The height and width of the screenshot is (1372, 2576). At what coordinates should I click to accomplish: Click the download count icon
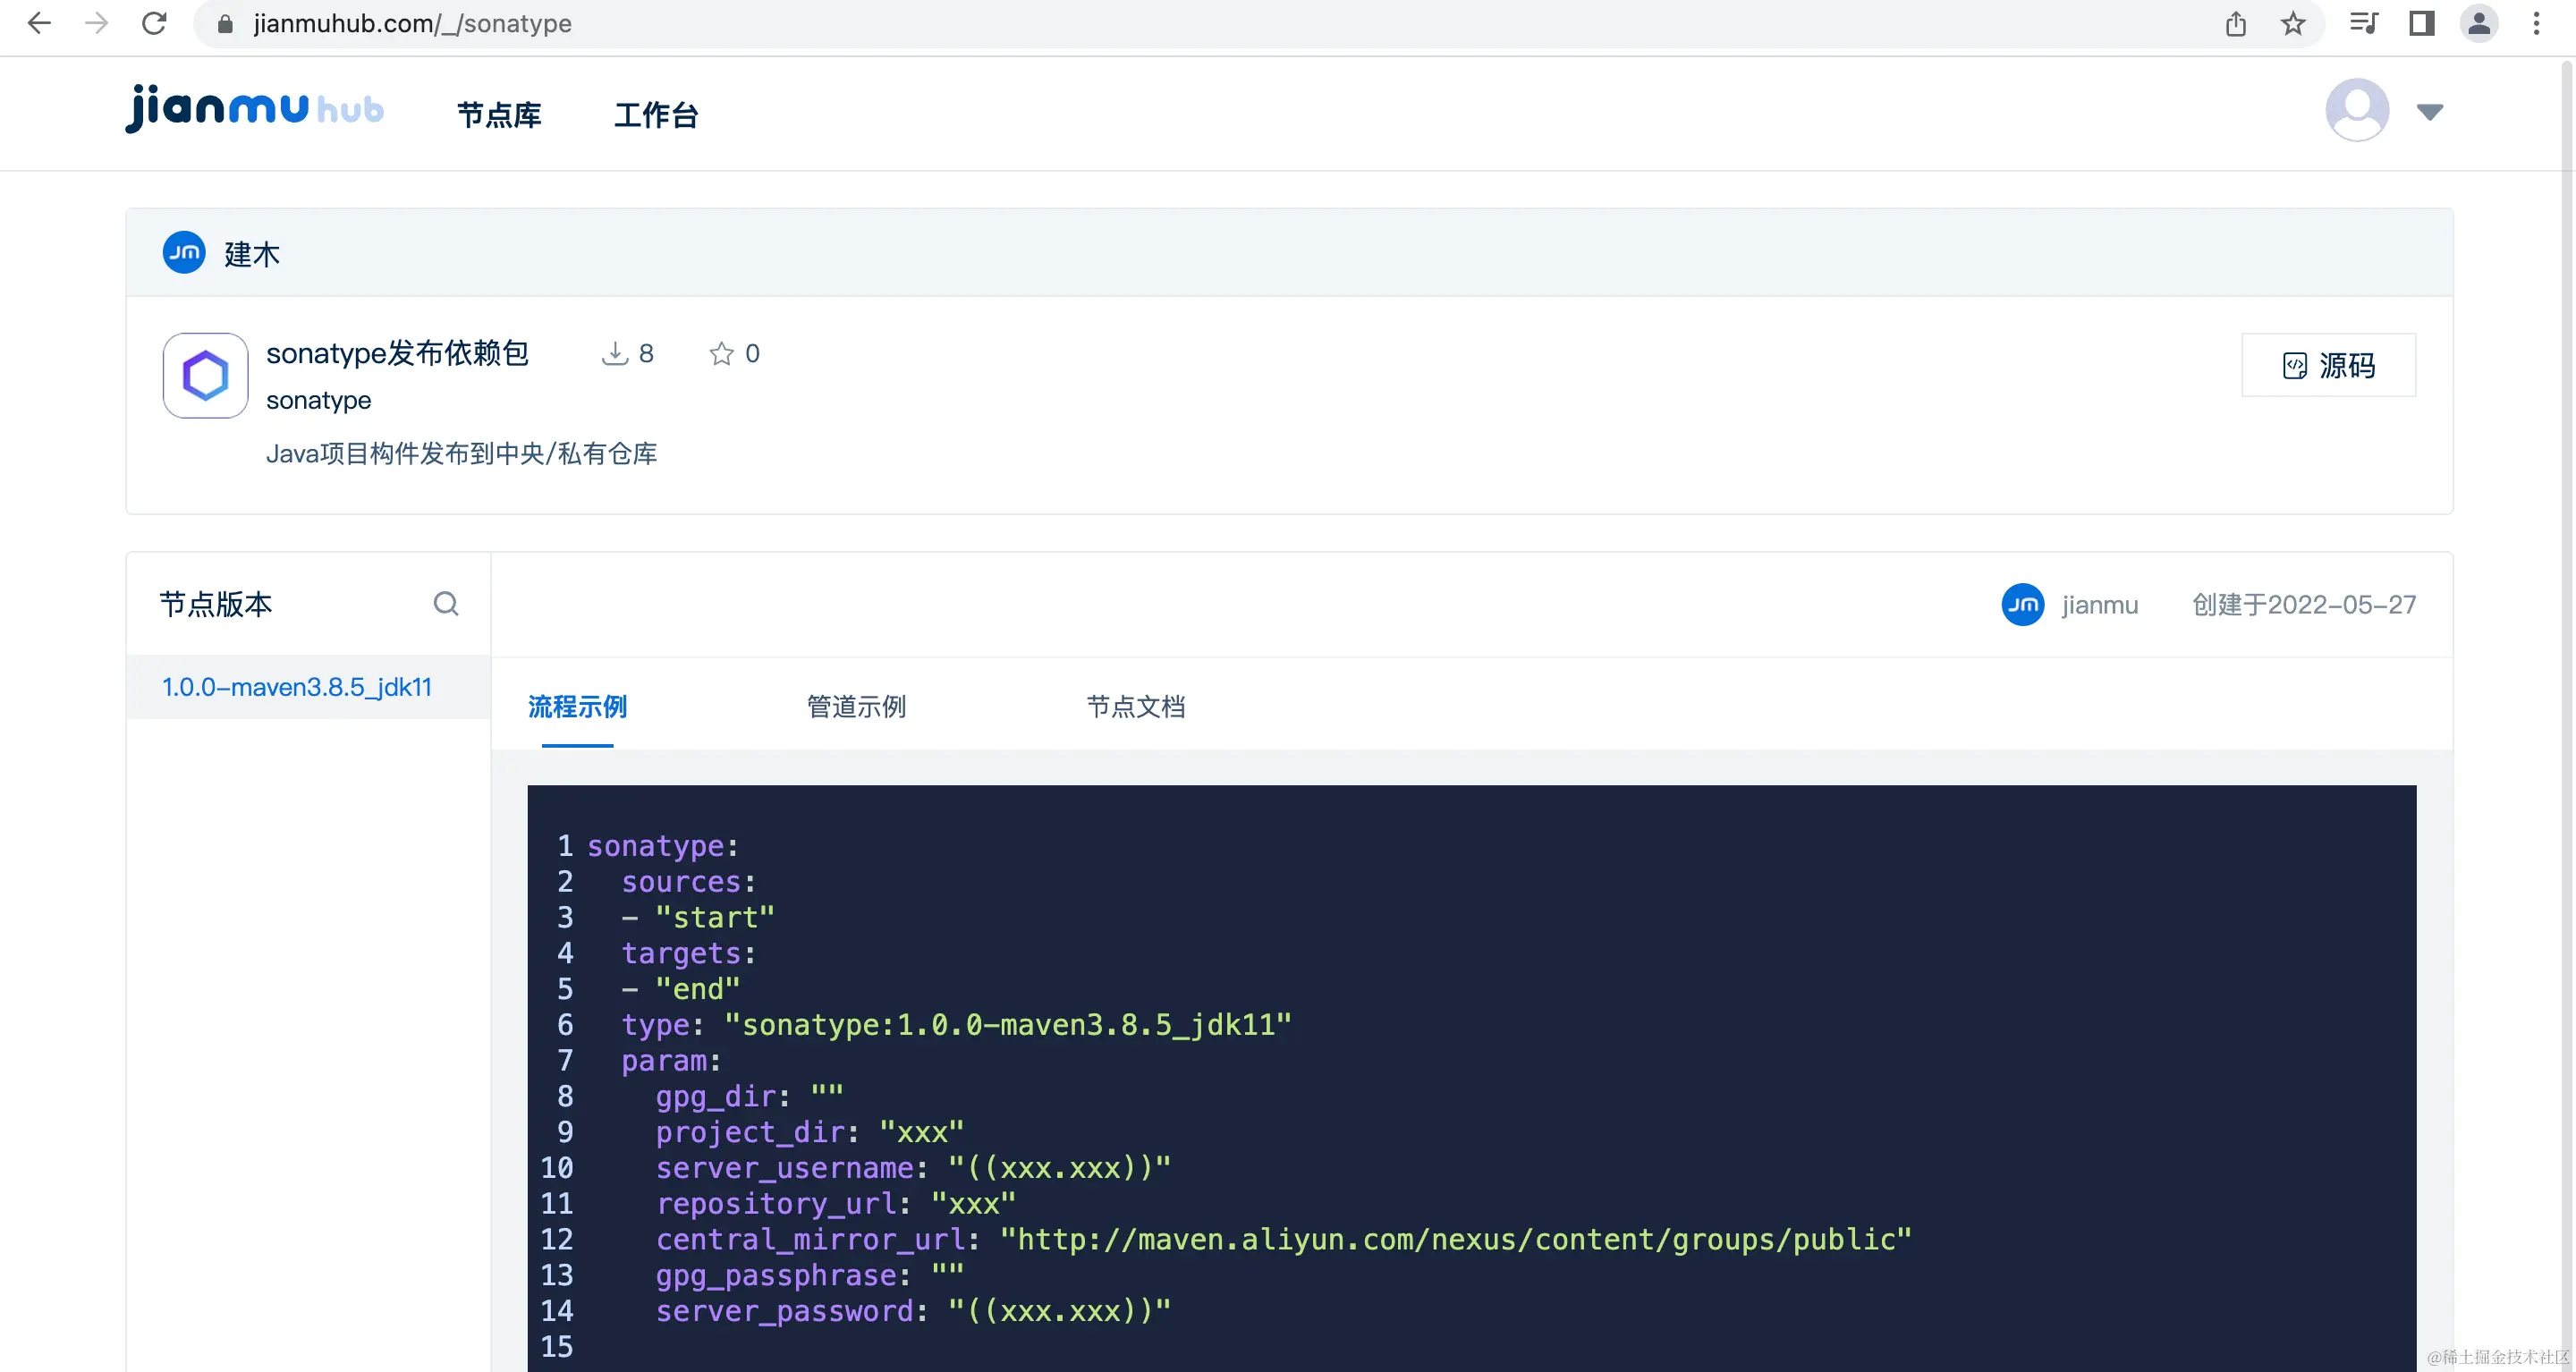tap(614, 354)
